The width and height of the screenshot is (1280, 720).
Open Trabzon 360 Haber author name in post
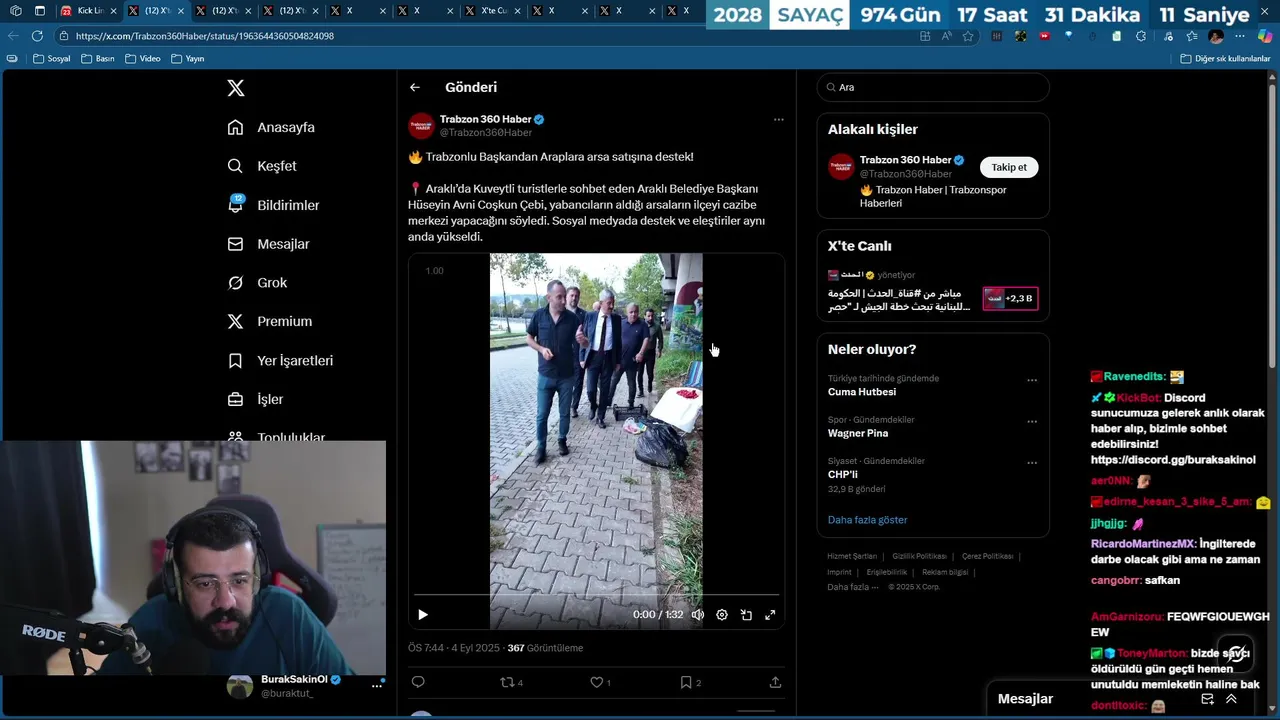tap(485, 119)
